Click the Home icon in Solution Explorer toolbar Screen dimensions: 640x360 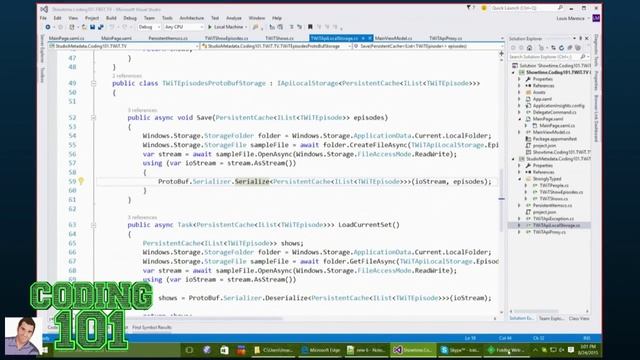pyautogui.click(x=529, y=48)
